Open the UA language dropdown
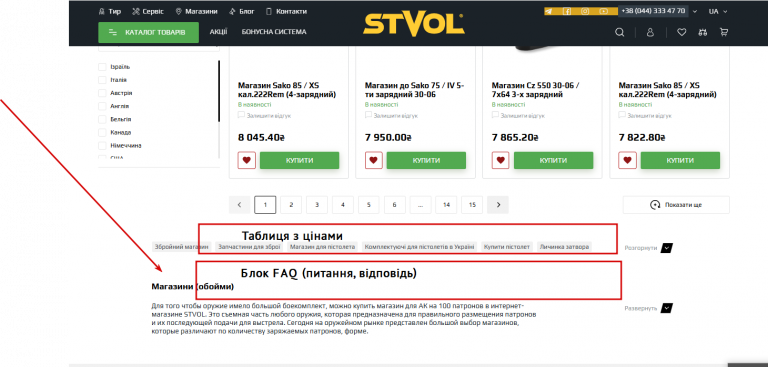The width and height of the screenshot is (768, 367). tap(718, 11)
